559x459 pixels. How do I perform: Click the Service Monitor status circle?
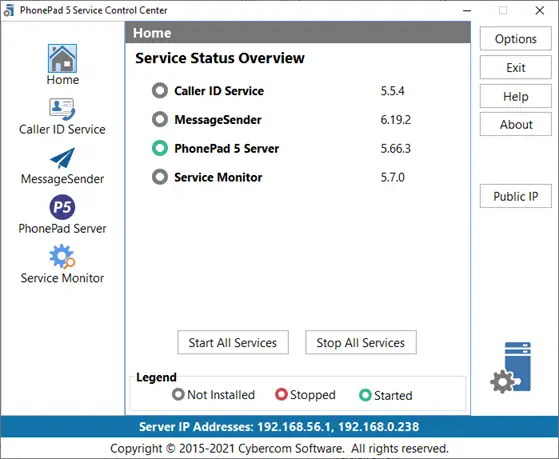coord(160,177)
